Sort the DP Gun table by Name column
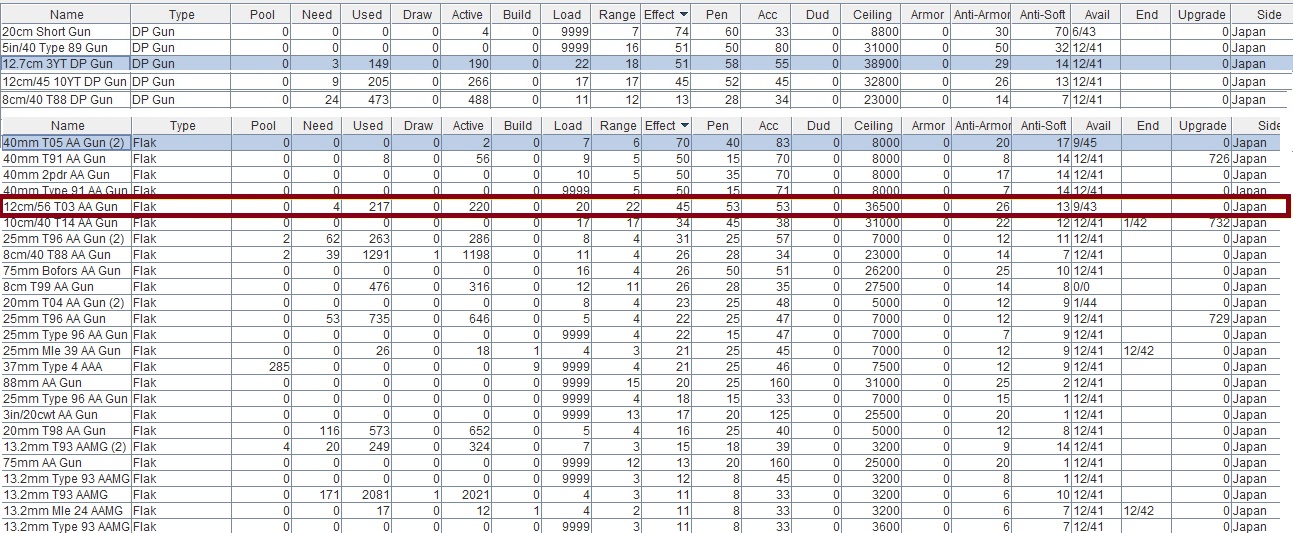This screenshot has width=1293, height=533. coord(67,15)
